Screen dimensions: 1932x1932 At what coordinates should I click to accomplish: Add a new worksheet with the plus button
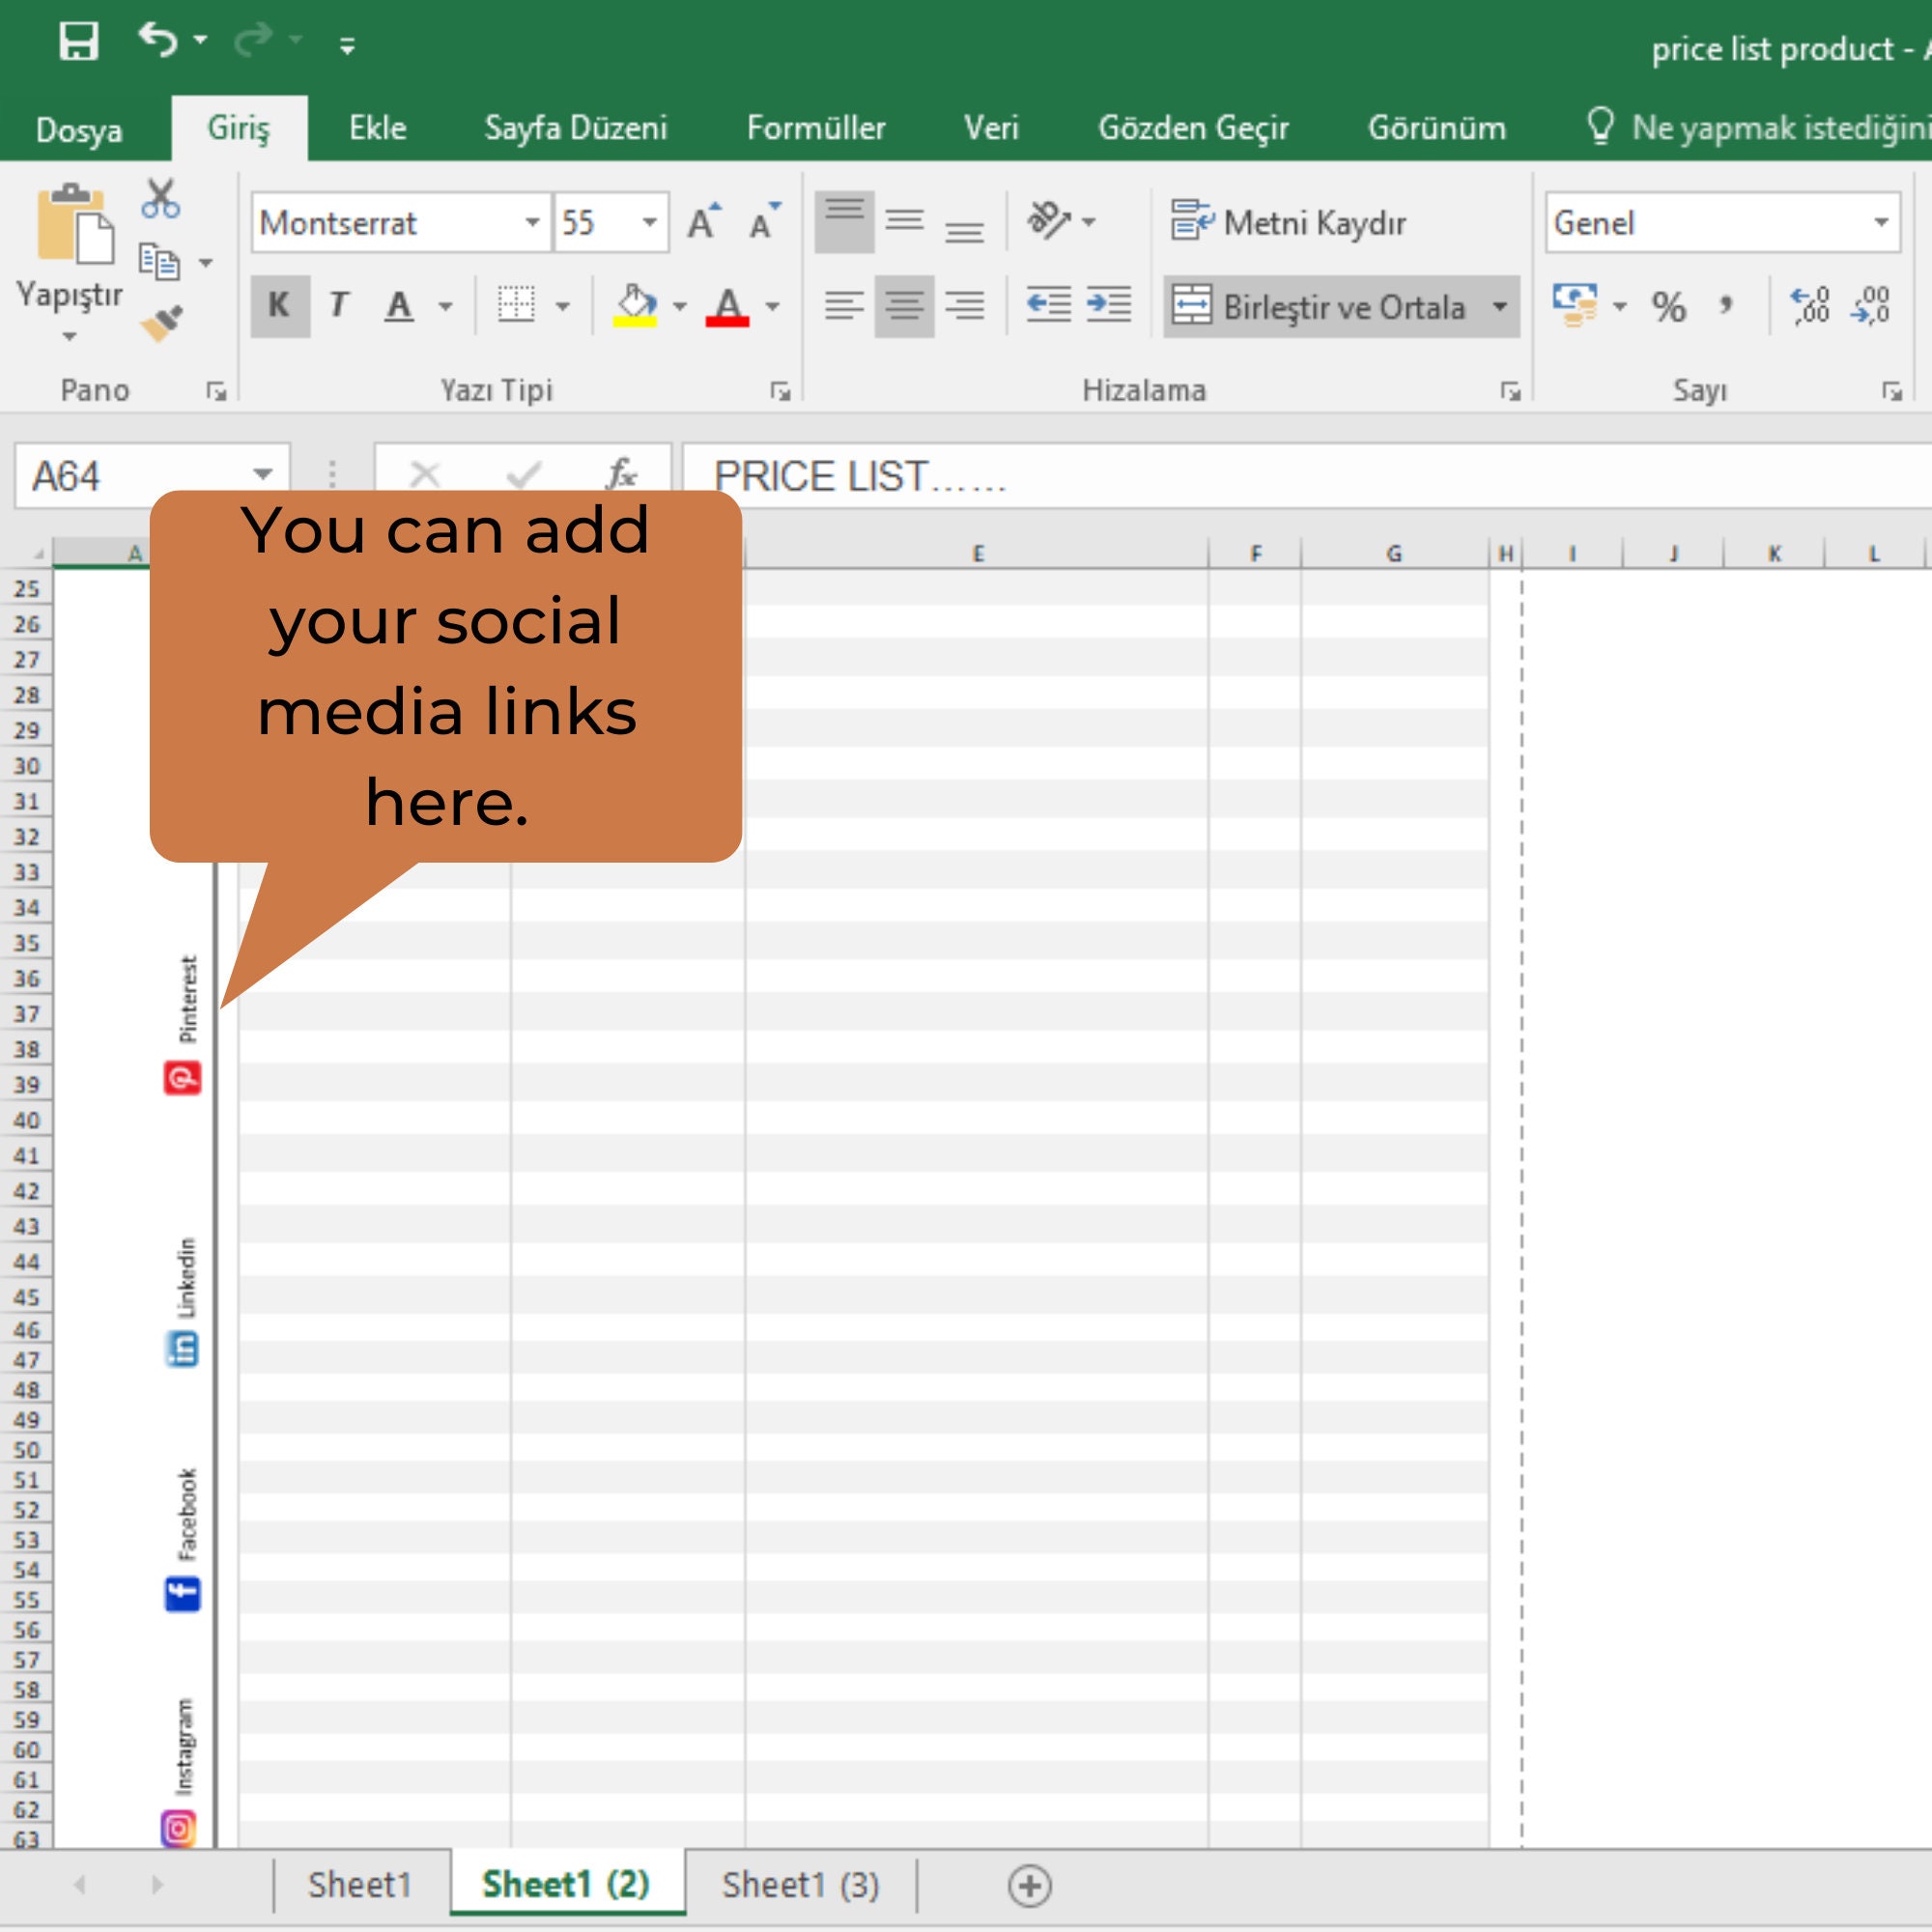click(x=1030, y=1884)
